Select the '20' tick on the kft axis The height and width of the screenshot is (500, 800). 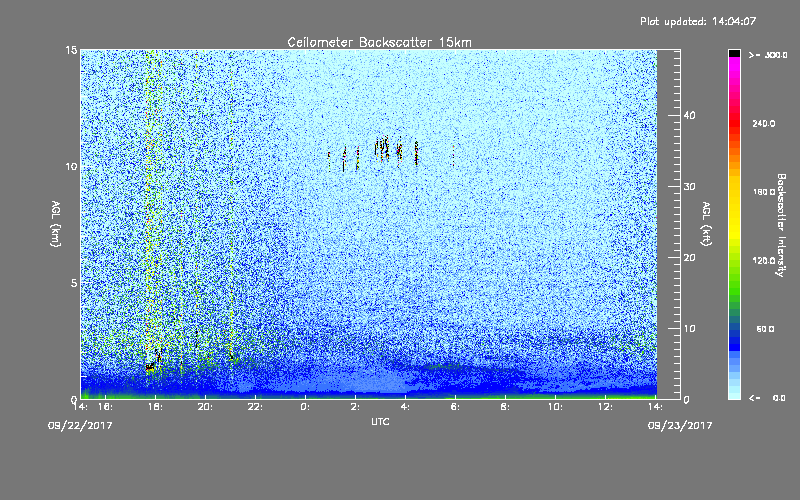click(689, 258)
